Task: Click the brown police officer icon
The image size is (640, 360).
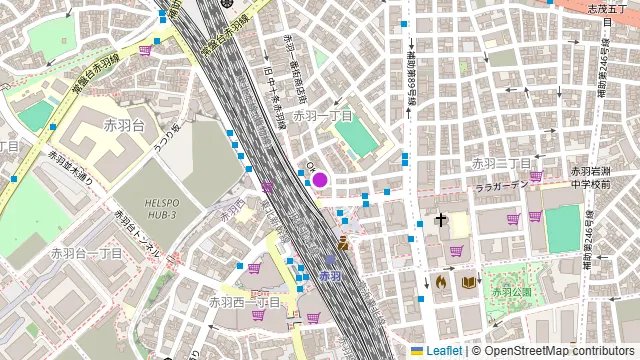Action: point(343,242)
